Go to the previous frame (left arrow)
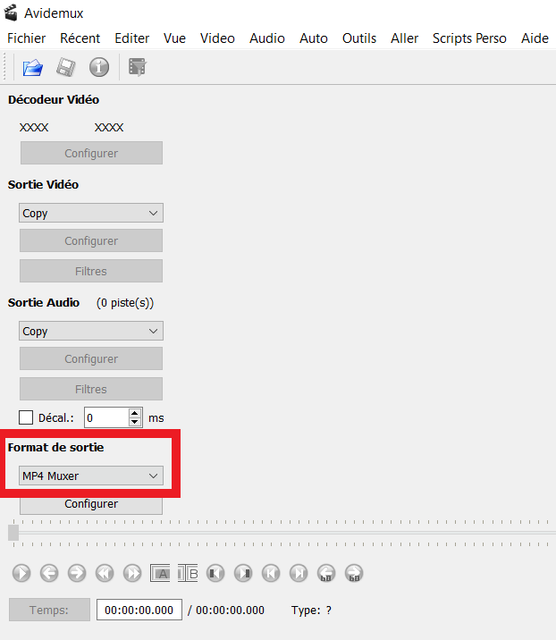Viewport: 556px width, 640px height. tap(49, 573)
